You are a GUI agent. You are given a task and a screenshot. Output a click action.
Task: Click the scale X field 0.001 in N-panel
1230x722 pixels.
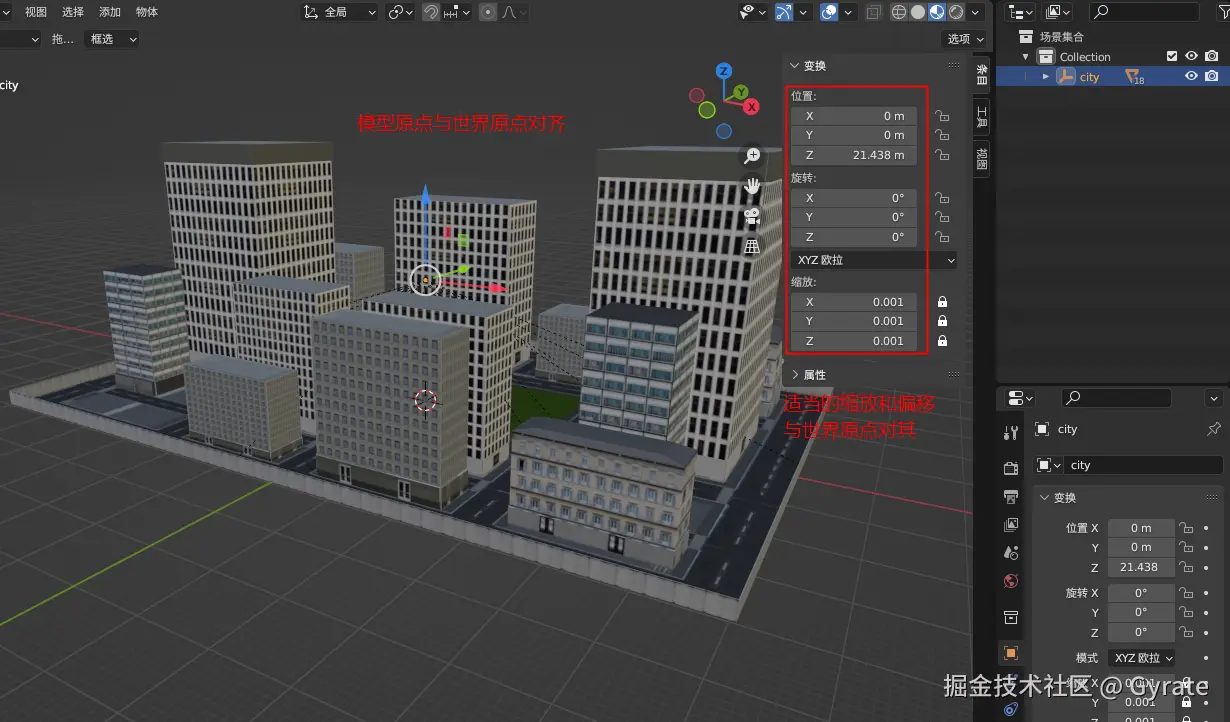point(854,302)
